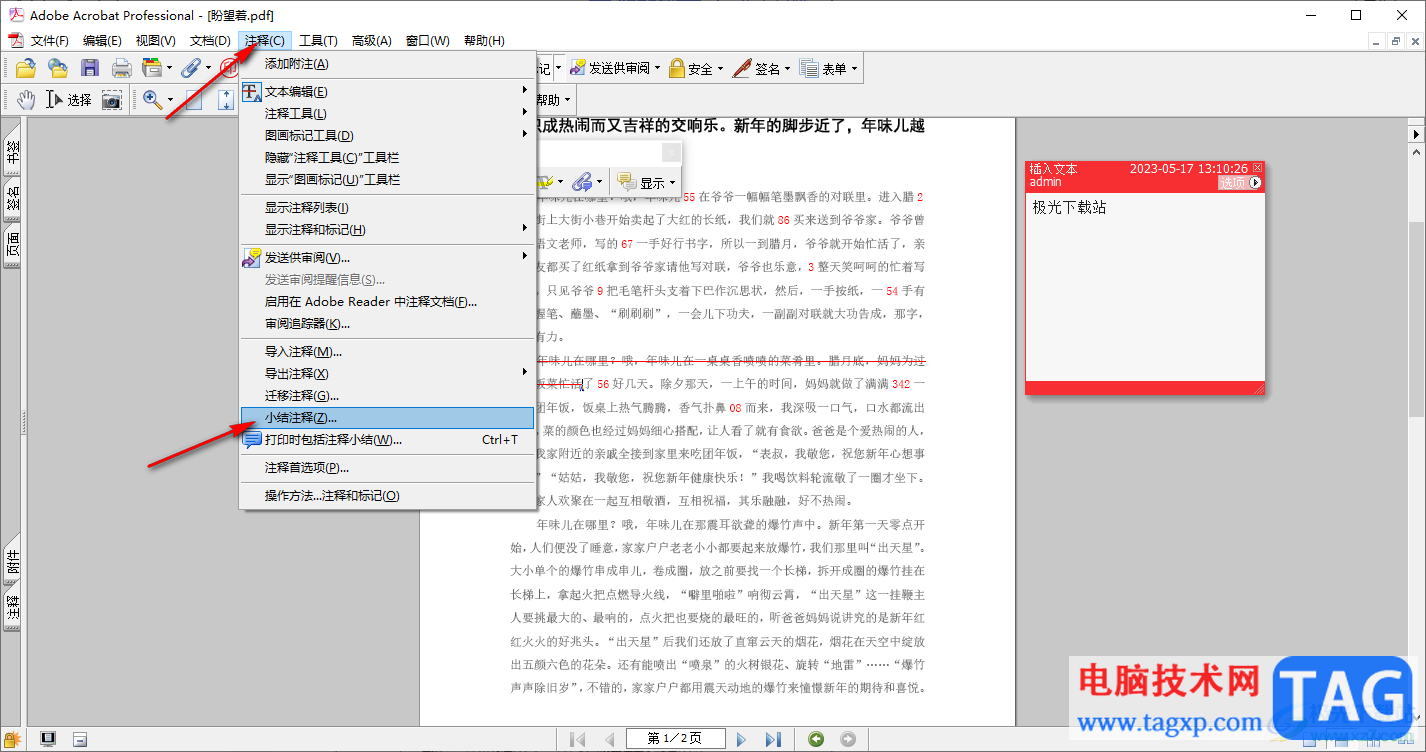
Task: Go to the previous page
Action: 609,739
